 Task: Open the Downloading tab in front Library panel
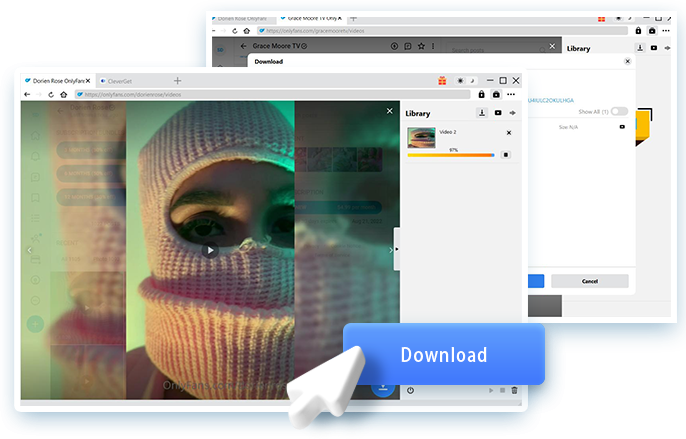pos(482,113)
